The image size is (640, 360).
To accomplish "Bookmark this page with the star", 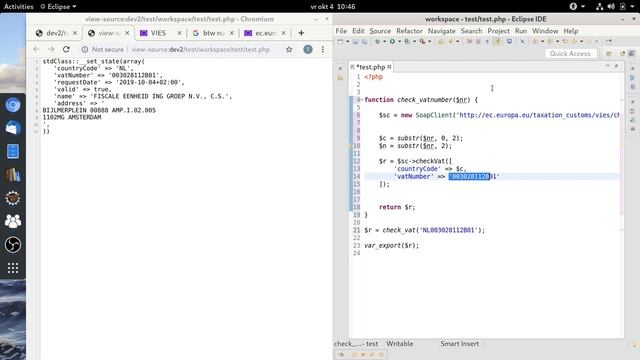I will [x=289, y=49].
